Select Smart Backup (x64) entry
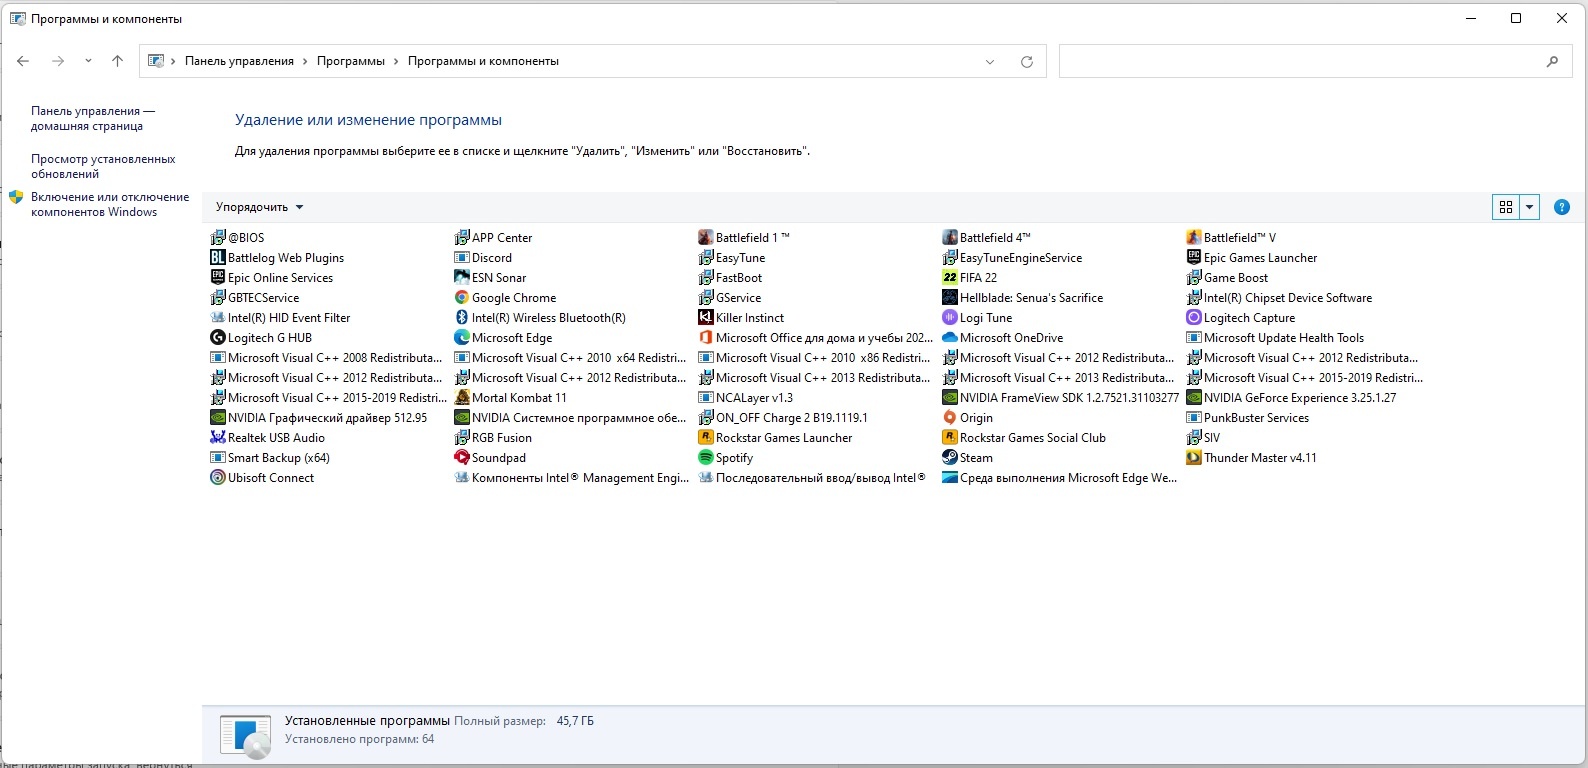 [x=270, y=458]
